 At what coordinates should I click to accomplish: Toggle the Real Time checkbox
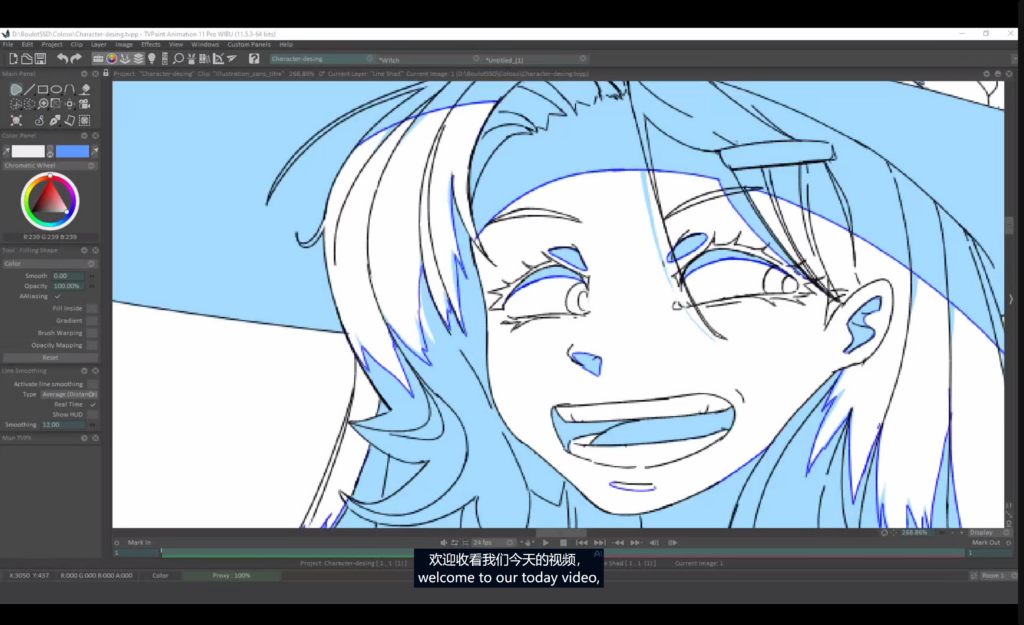click(92, 404)
